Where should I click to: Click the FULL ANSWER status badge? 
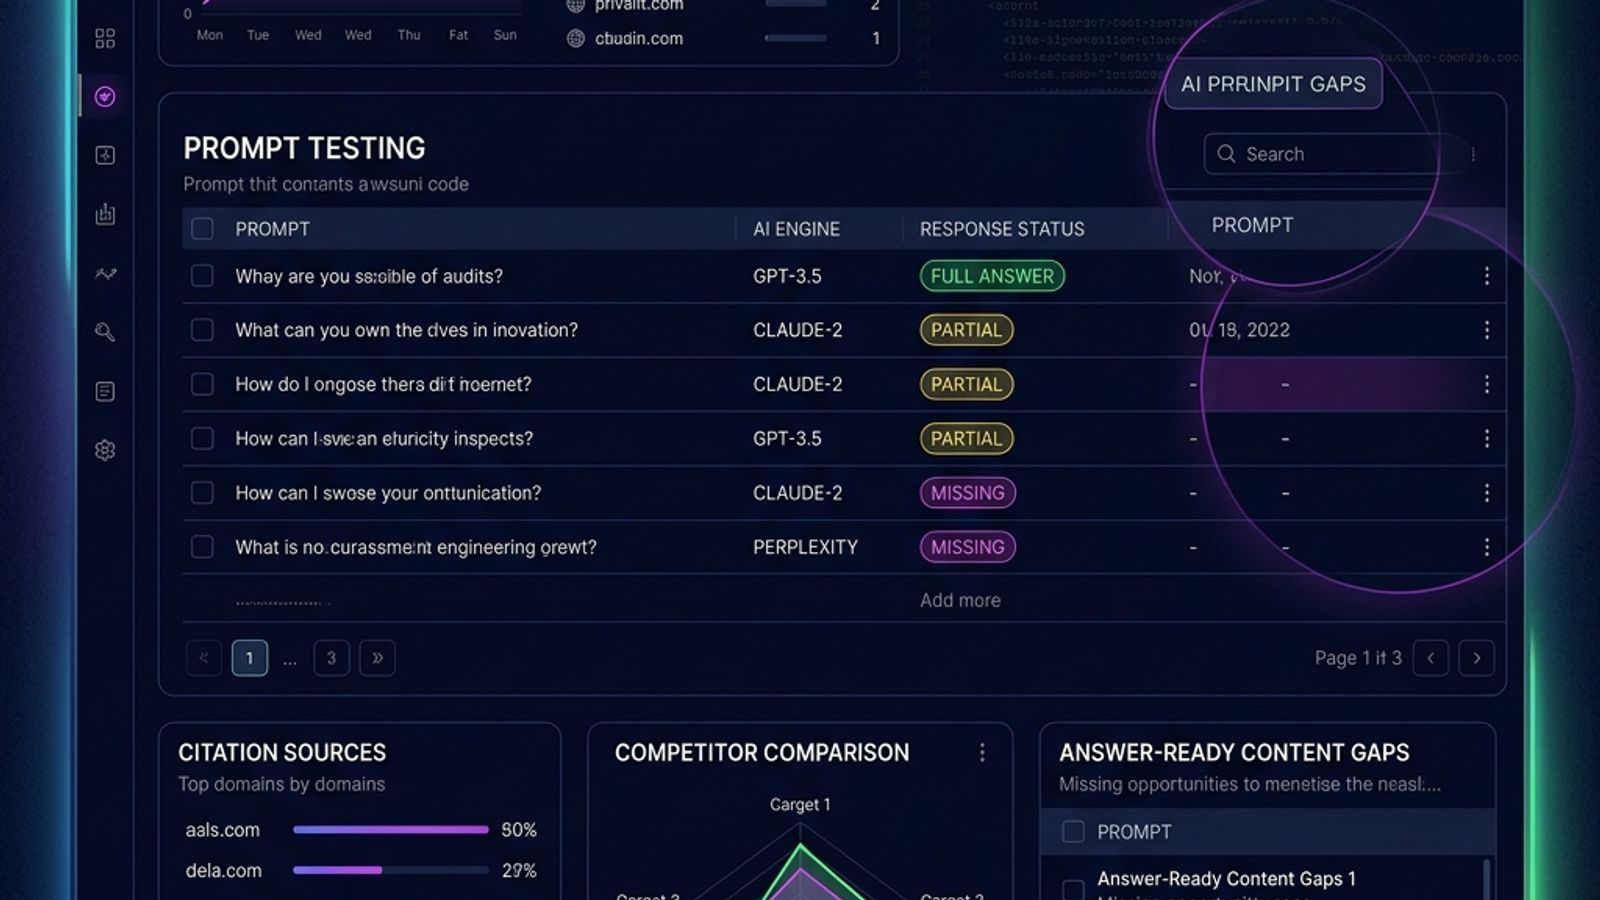tap(992, 276)
